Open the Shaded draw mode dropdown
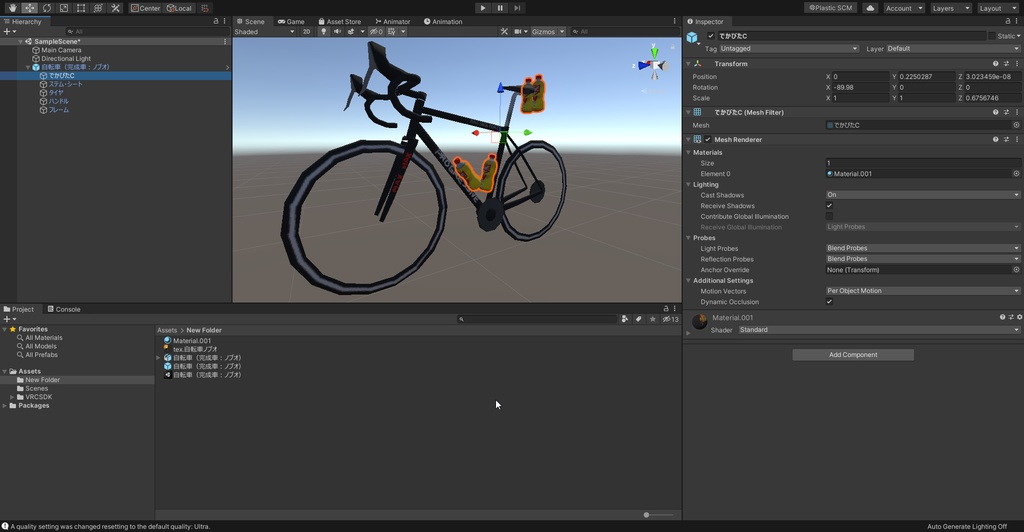1024x532 pixels. (x=264, y=31)
